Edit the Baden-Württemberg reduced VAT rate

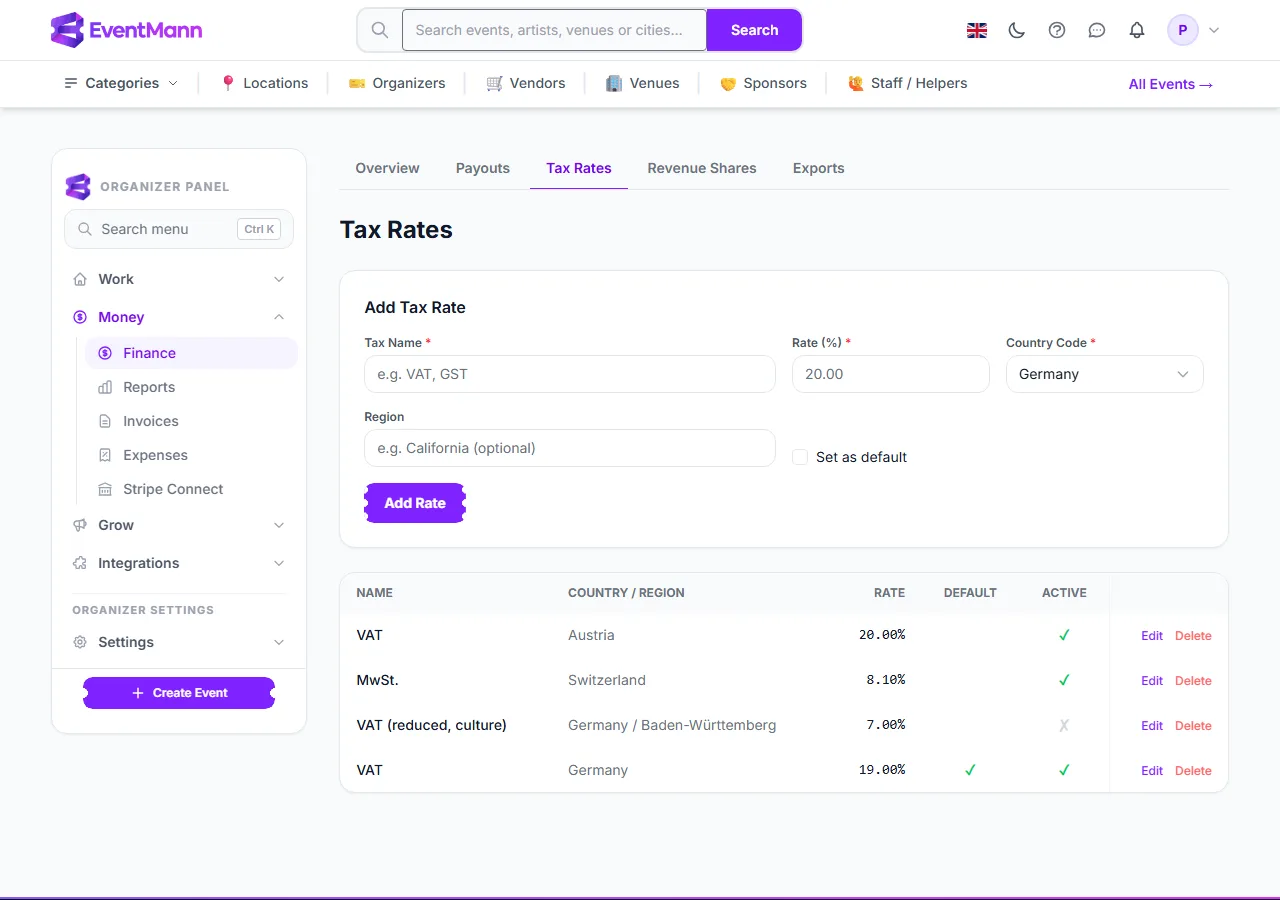1152,726
